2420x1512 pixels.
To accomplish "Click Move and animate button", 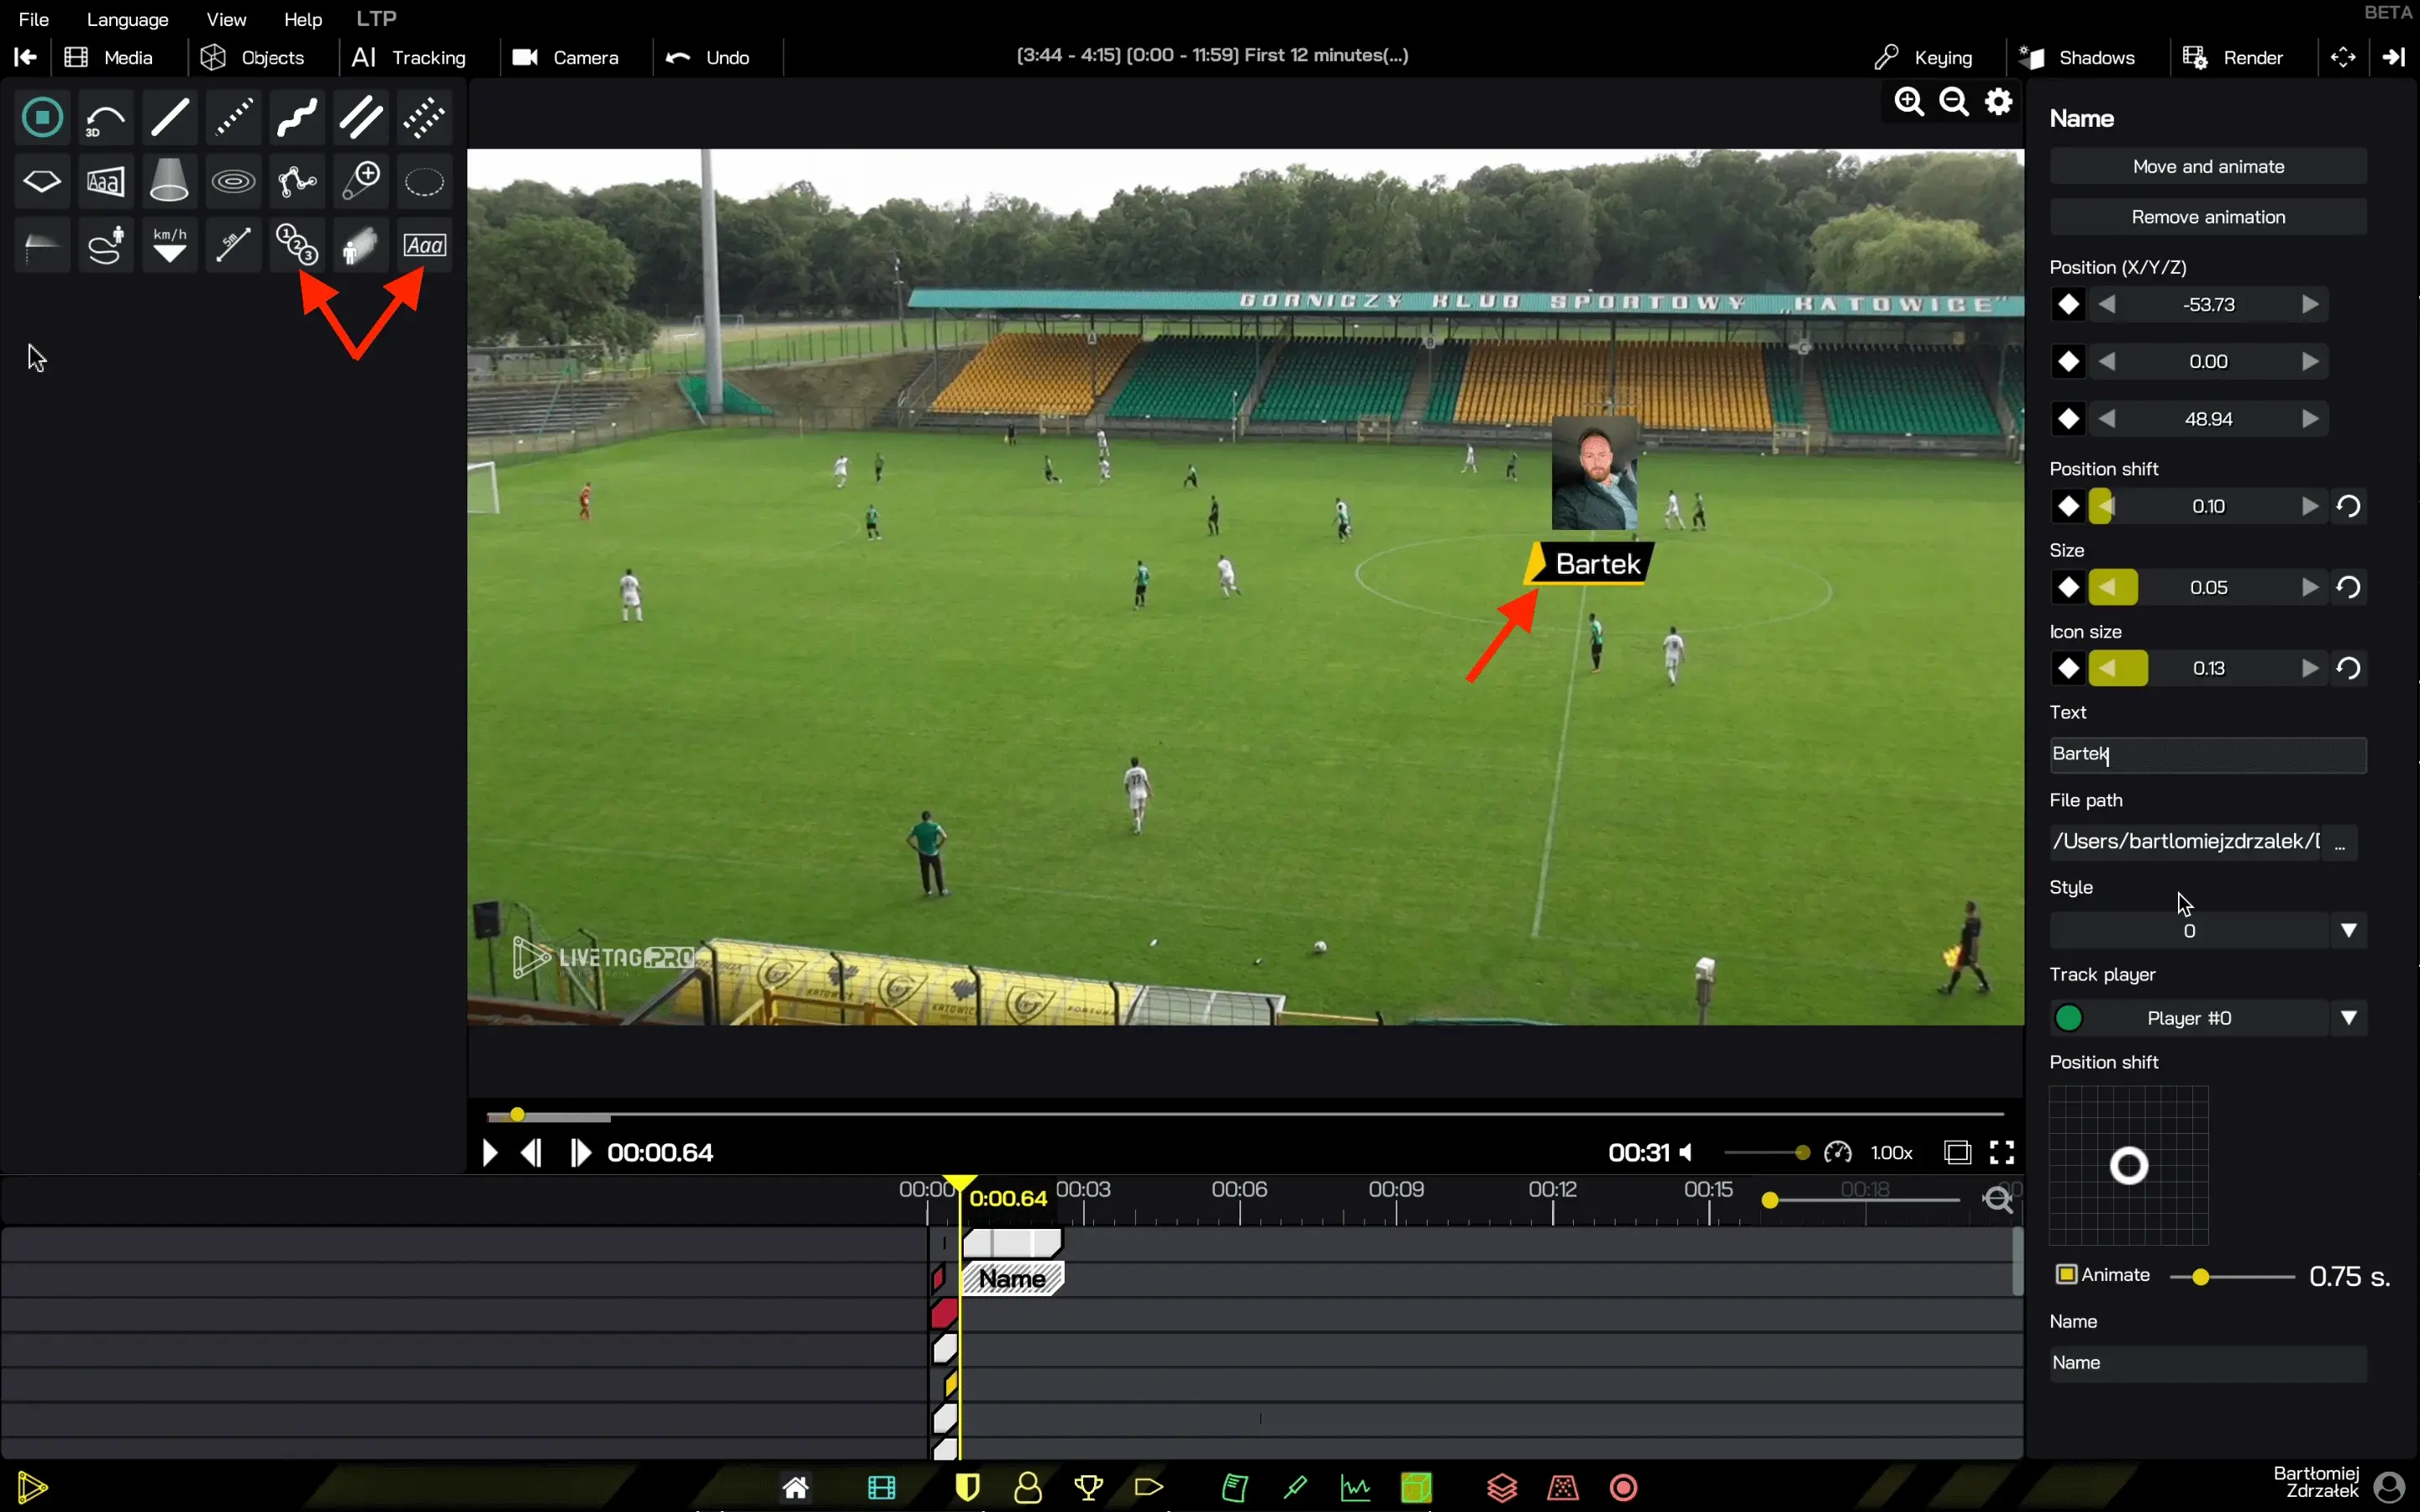I will [x=2207, y=167].
